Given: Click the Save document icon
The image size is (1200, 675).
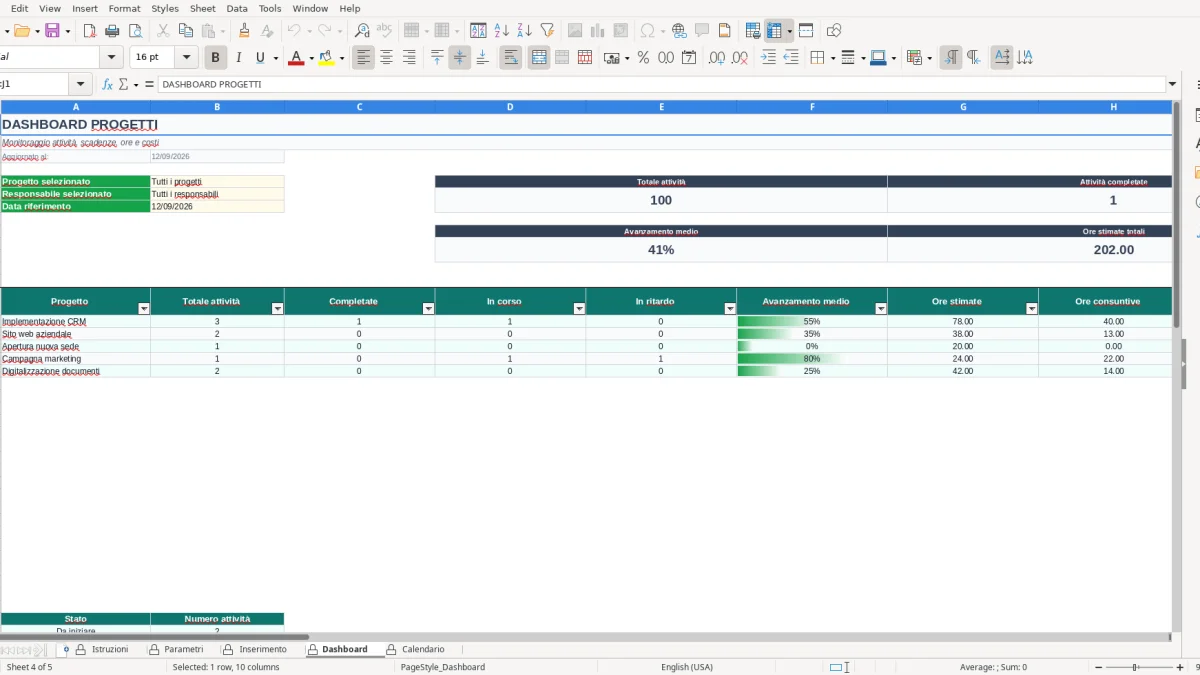Looking at the screenshot, I should coord(52,31).
